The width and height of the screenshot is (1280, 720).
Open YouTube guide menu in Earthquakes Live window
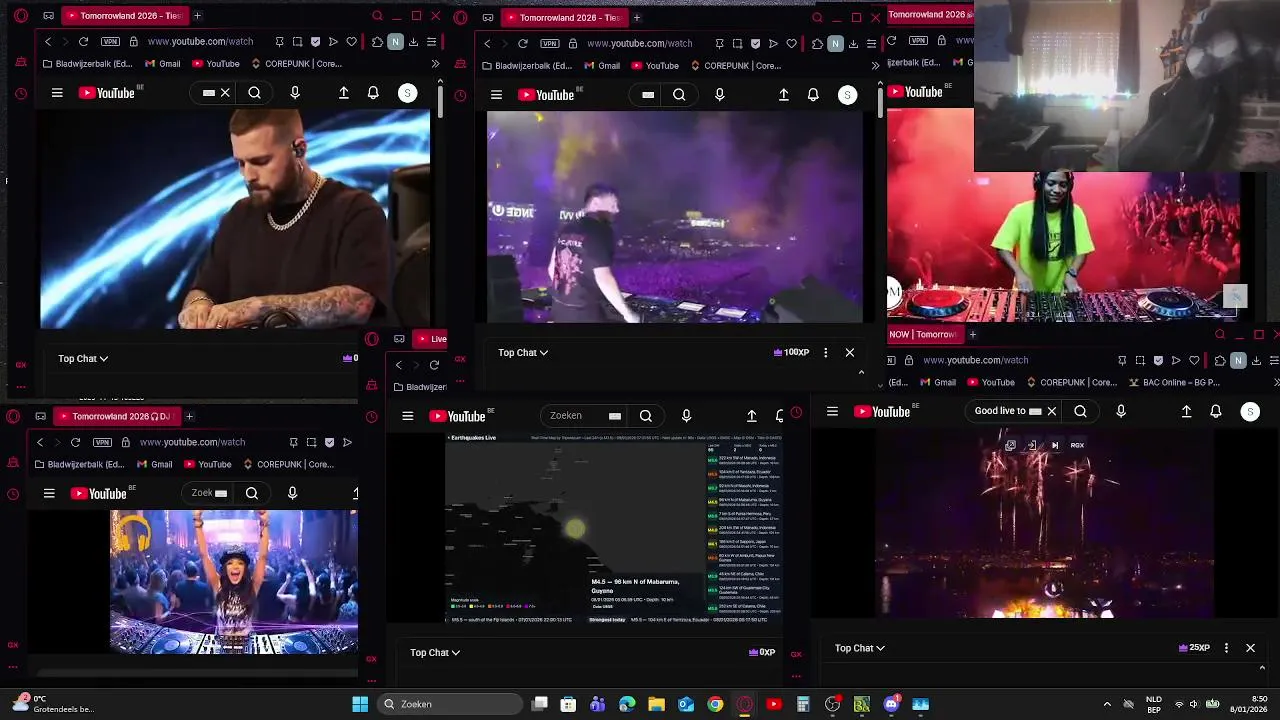pyautogui.click(x=407, y=416)
